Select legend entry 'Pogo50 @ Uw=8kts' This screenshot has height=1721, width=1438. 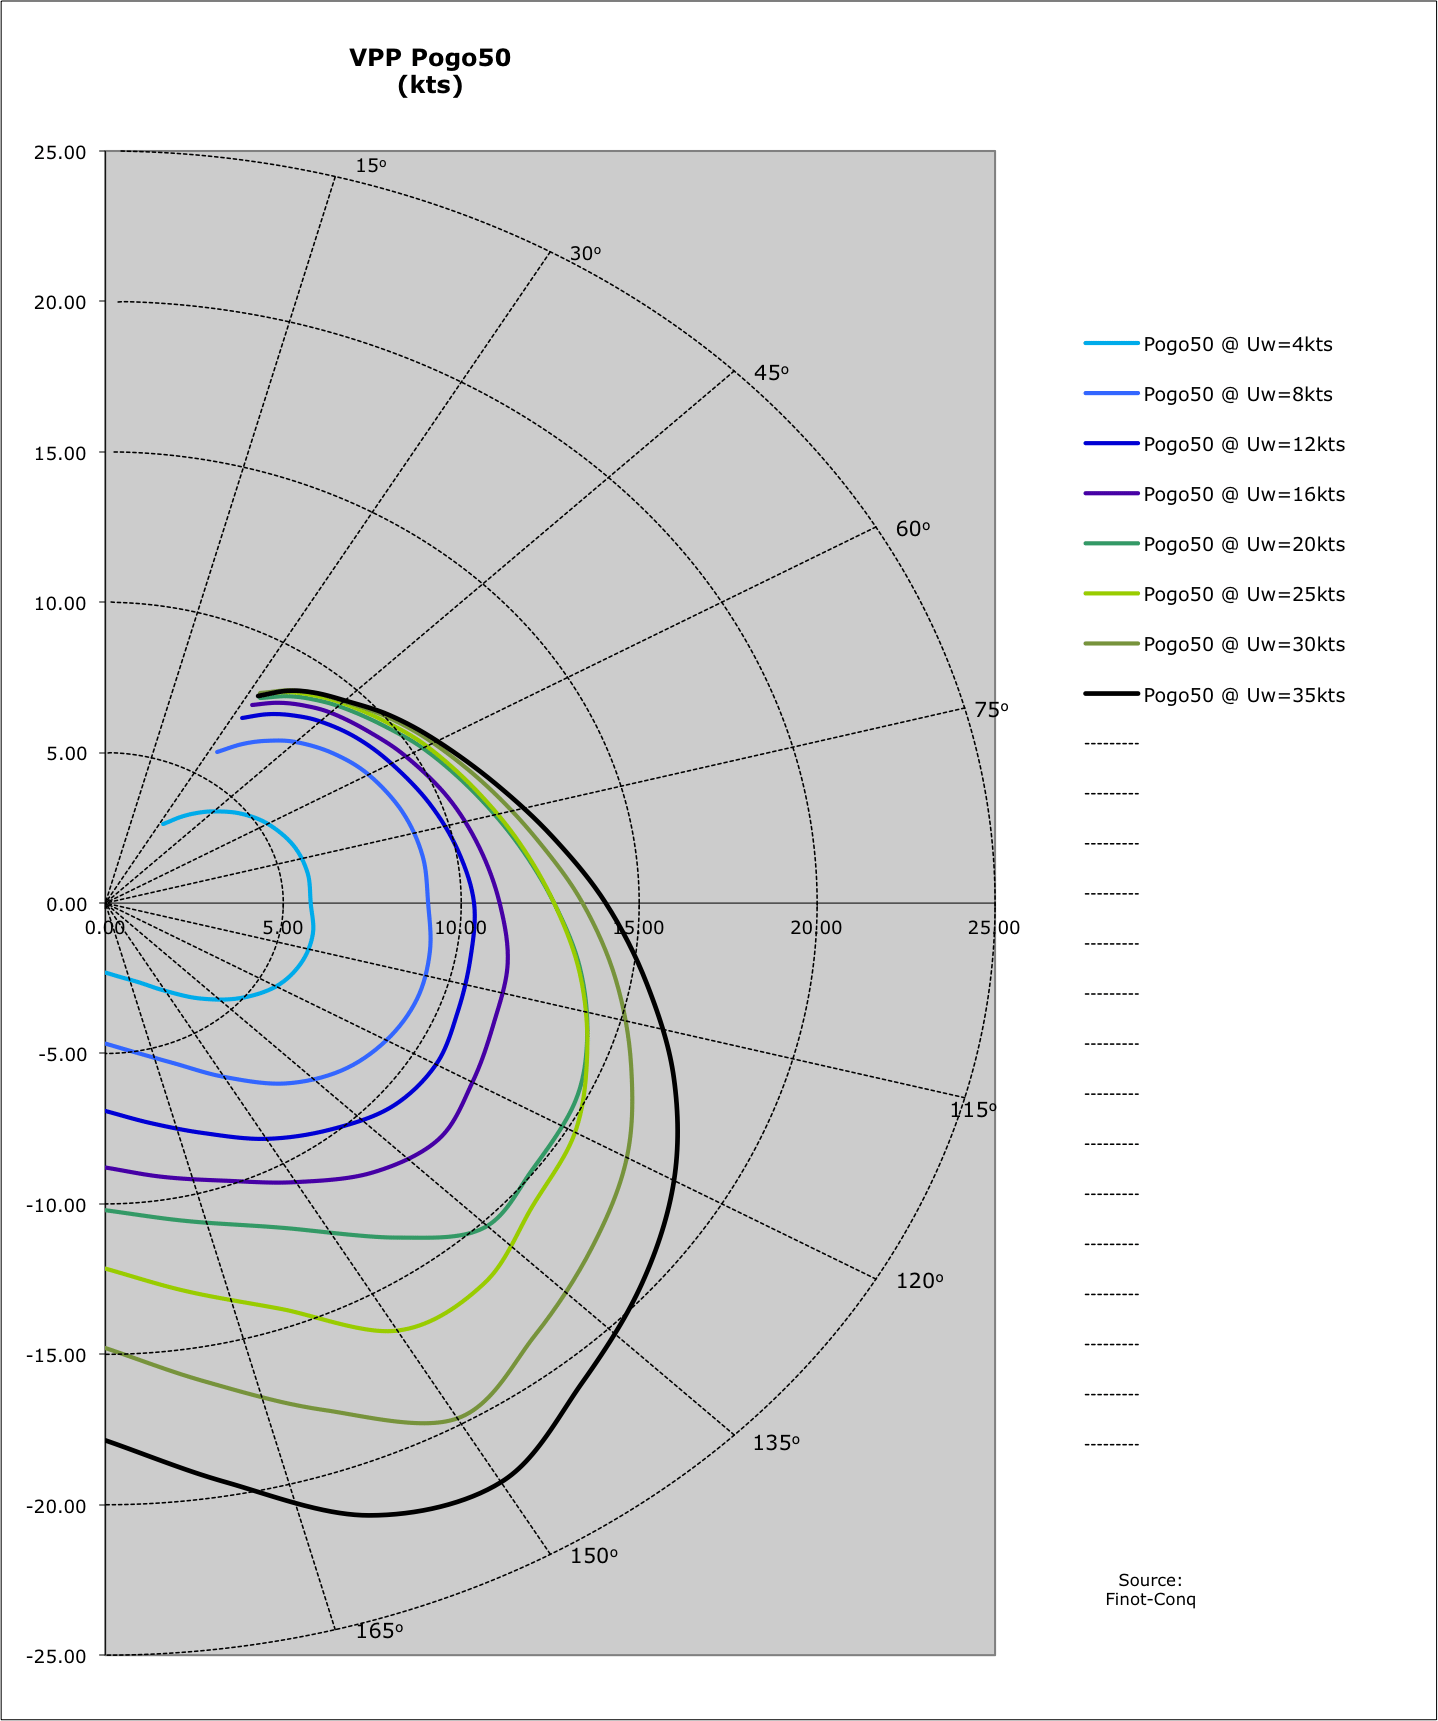(x=1209, y=394)
